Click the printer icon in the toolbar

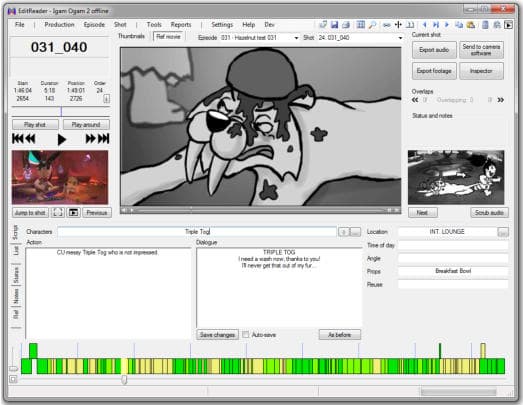tap(346, 25)
